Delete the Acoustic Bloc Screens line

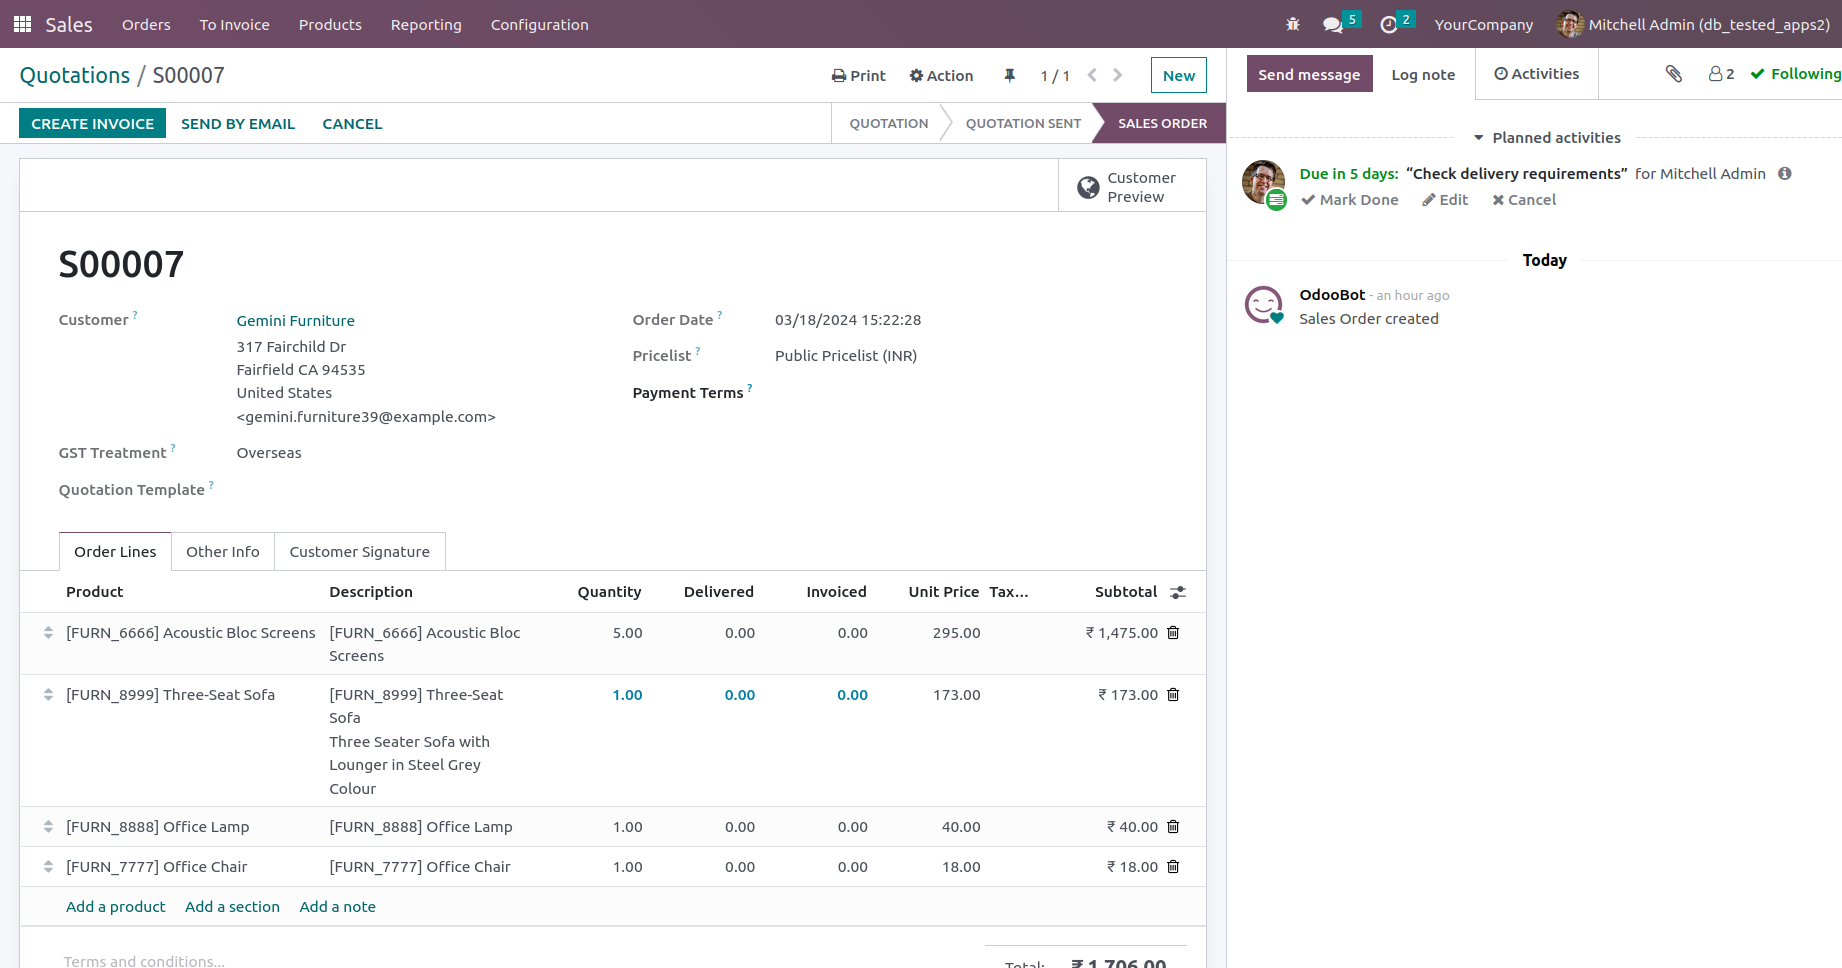(x=1173, y=633)
